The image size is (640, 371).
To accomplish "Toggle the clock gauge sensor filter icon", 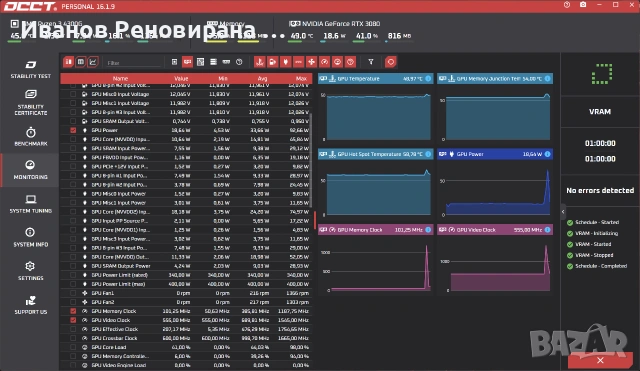I will pos(324,62).
